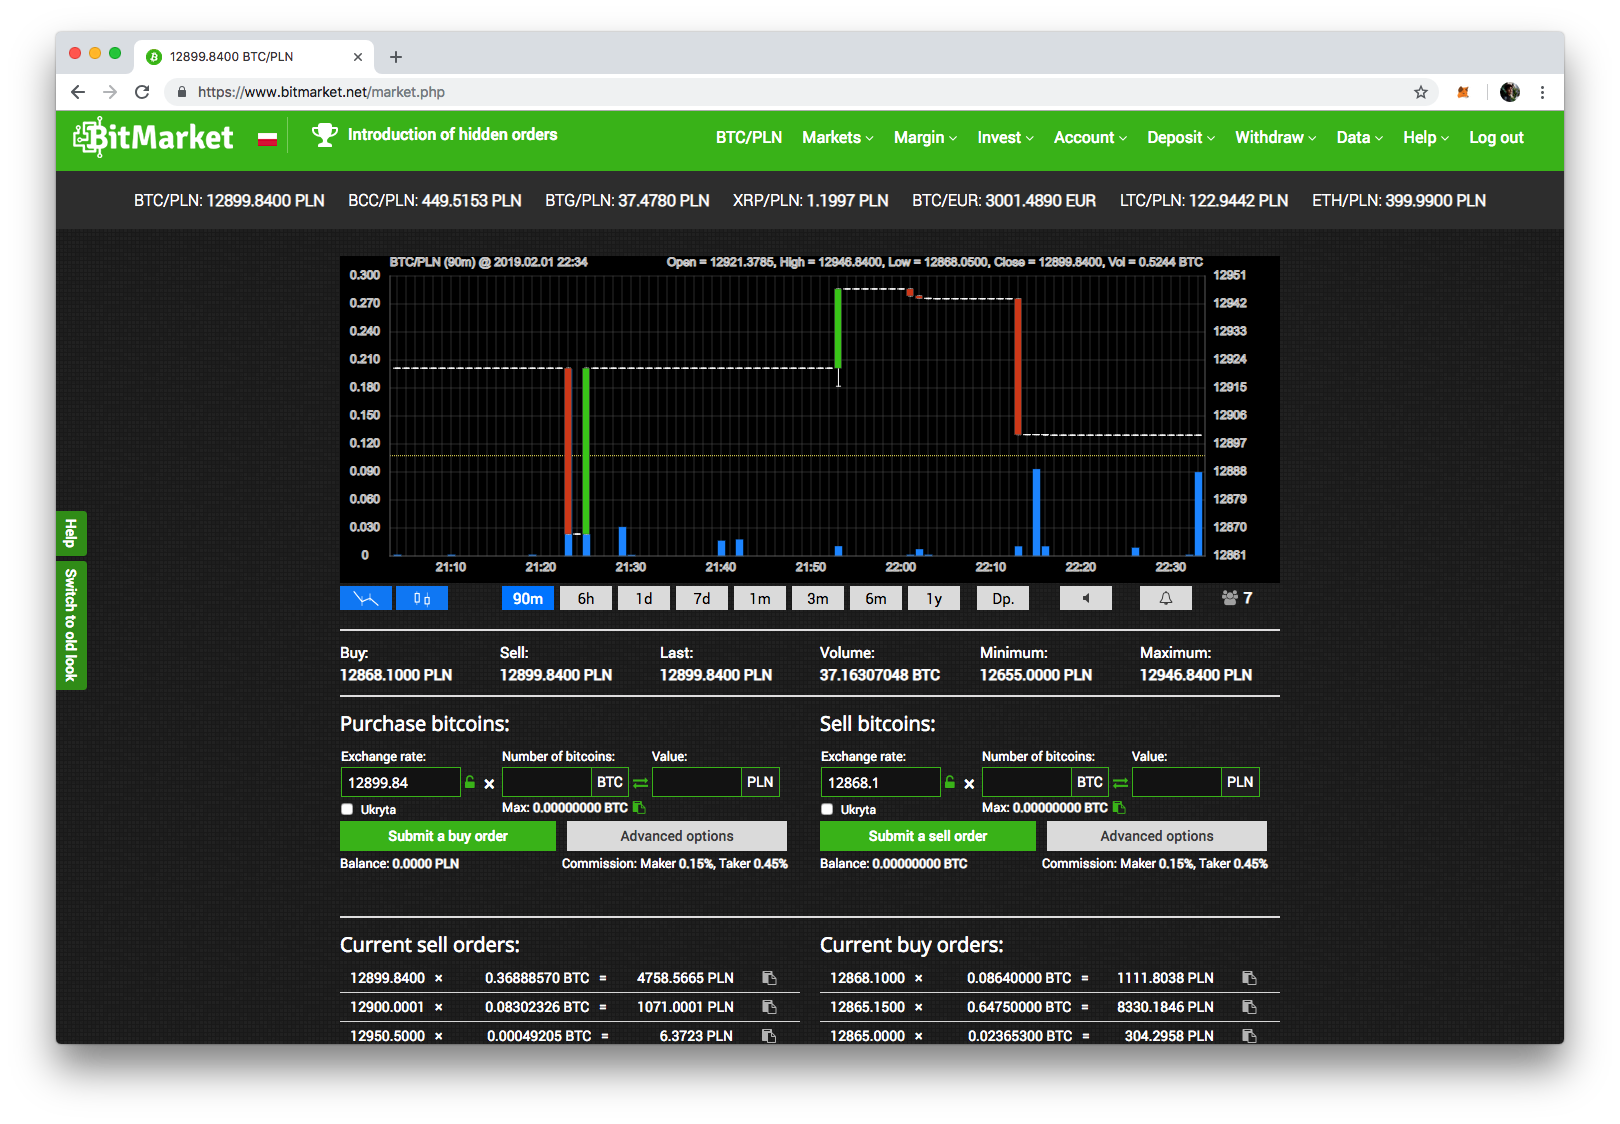
Task: Toggle purchase exchange rate lock icon
Action: pyautogui.click(x=470, y=782)
